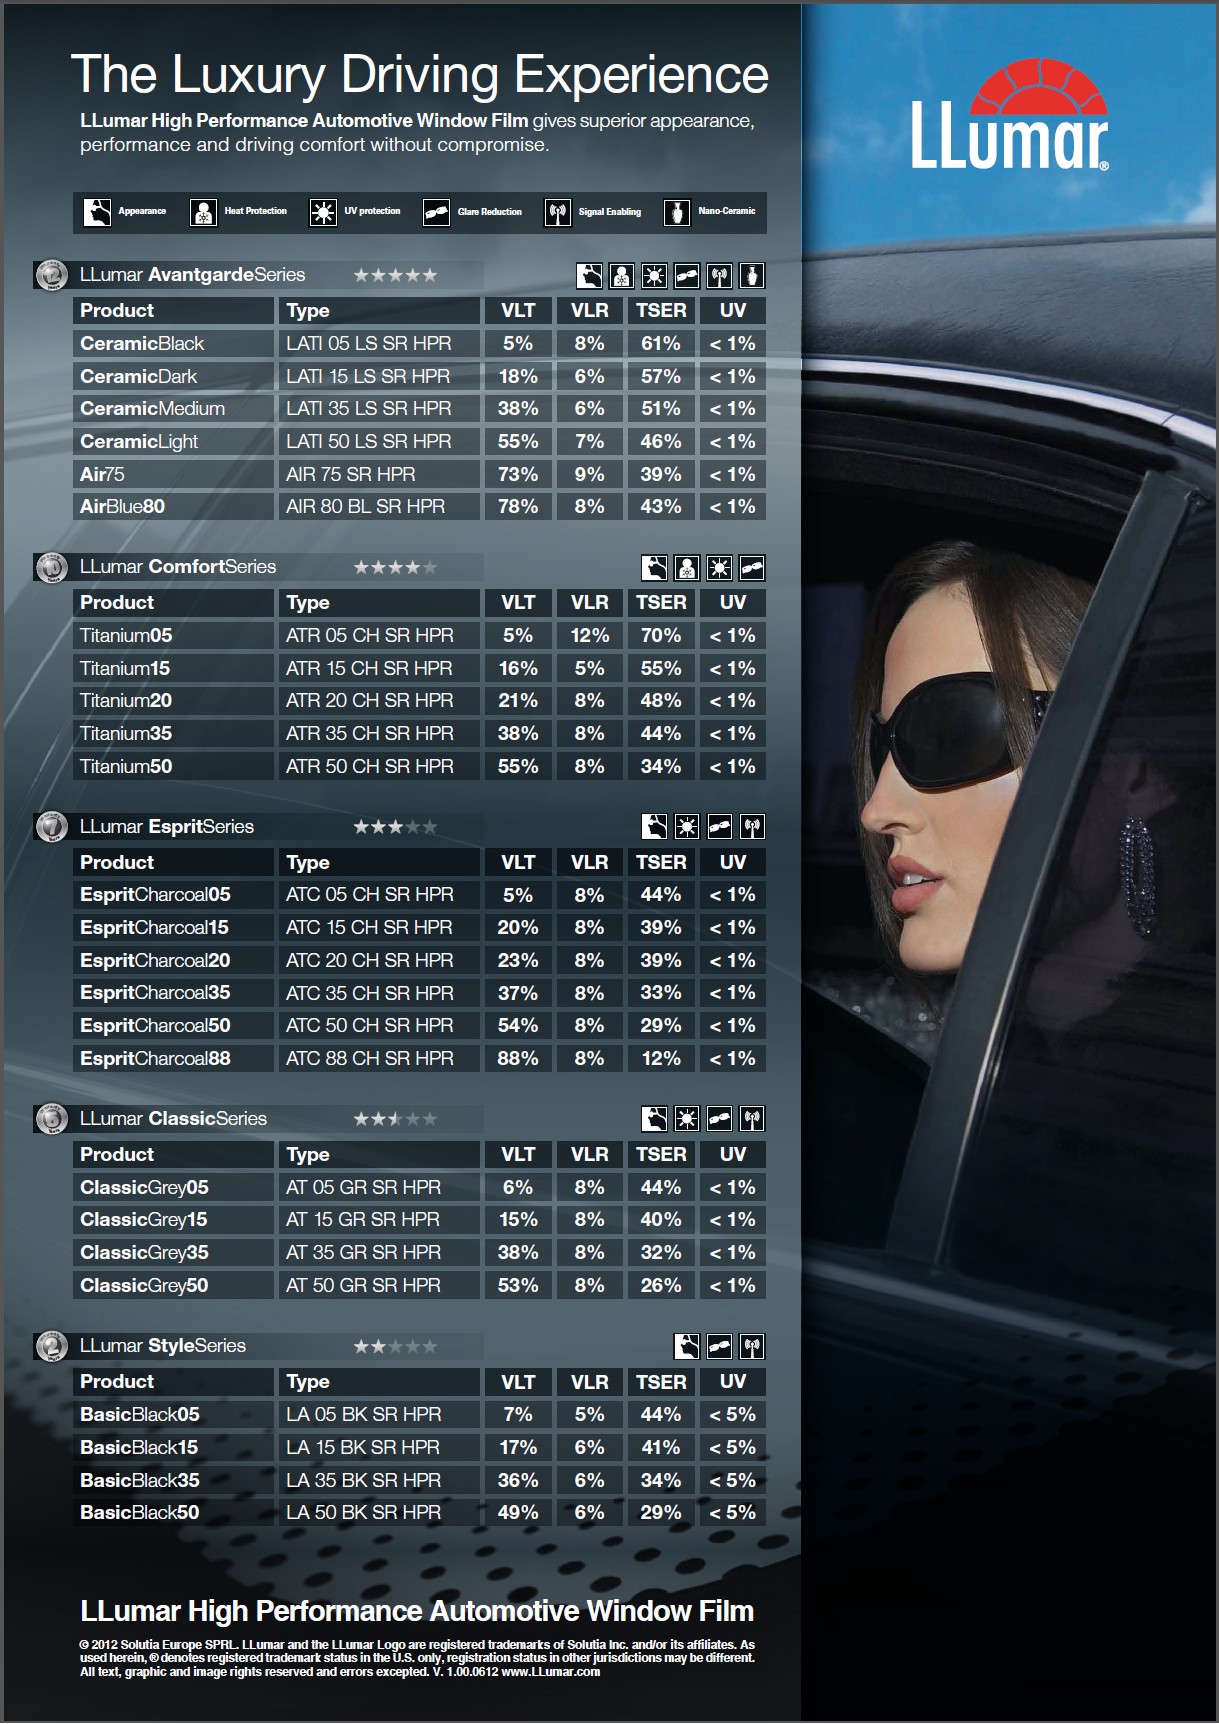Select the glare reduction icon in the StyleSeries header
This screenshot has width=1219, height=1724.
pyautogui.click(x=719, y=1346)
